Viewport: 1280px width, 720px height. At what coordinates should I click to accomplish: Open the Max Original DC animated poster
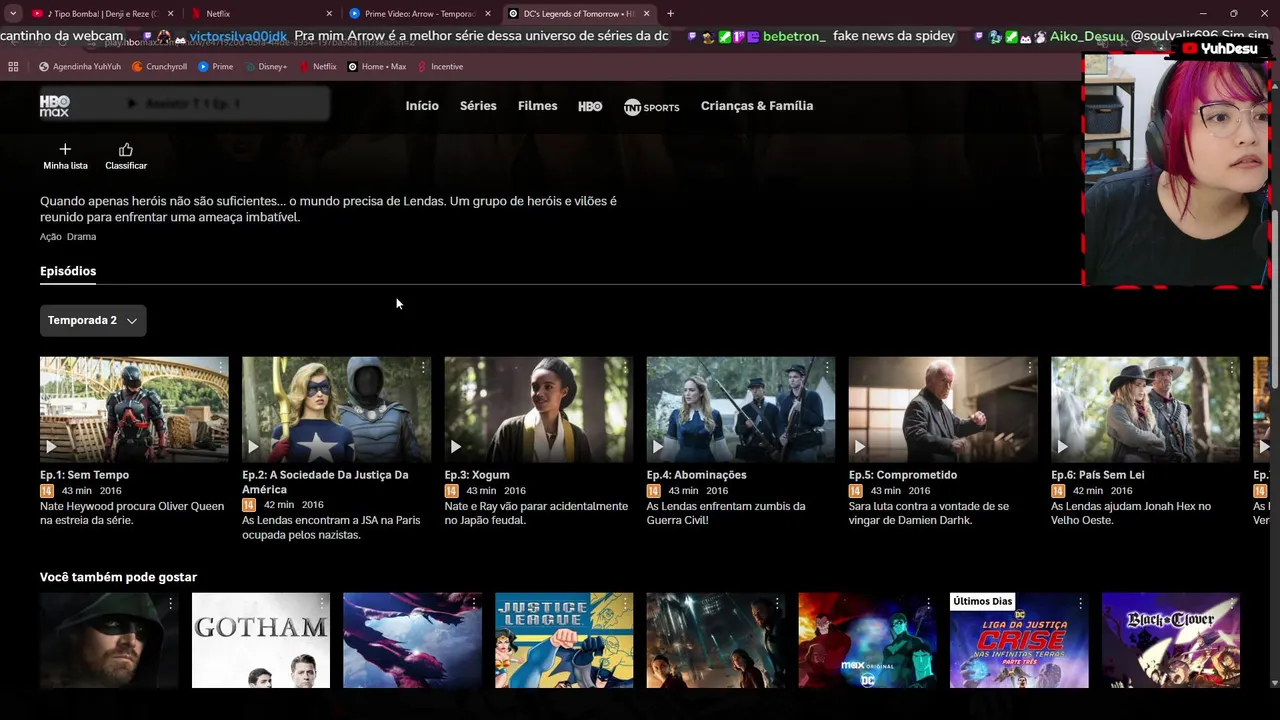[867, 640]
